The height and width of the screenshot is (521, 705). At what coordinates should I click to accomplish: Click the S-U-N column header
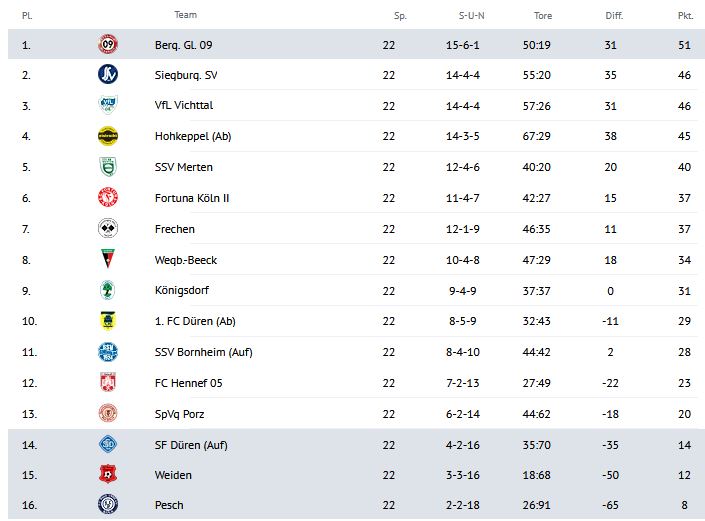(x=472, y=15)
